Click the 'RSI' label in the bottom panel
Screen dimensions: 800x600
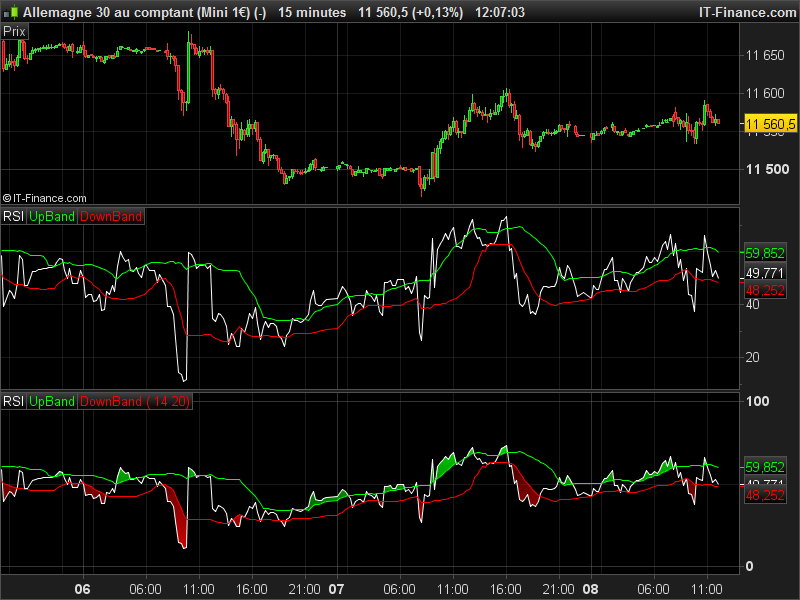click(x=13, y=402)
